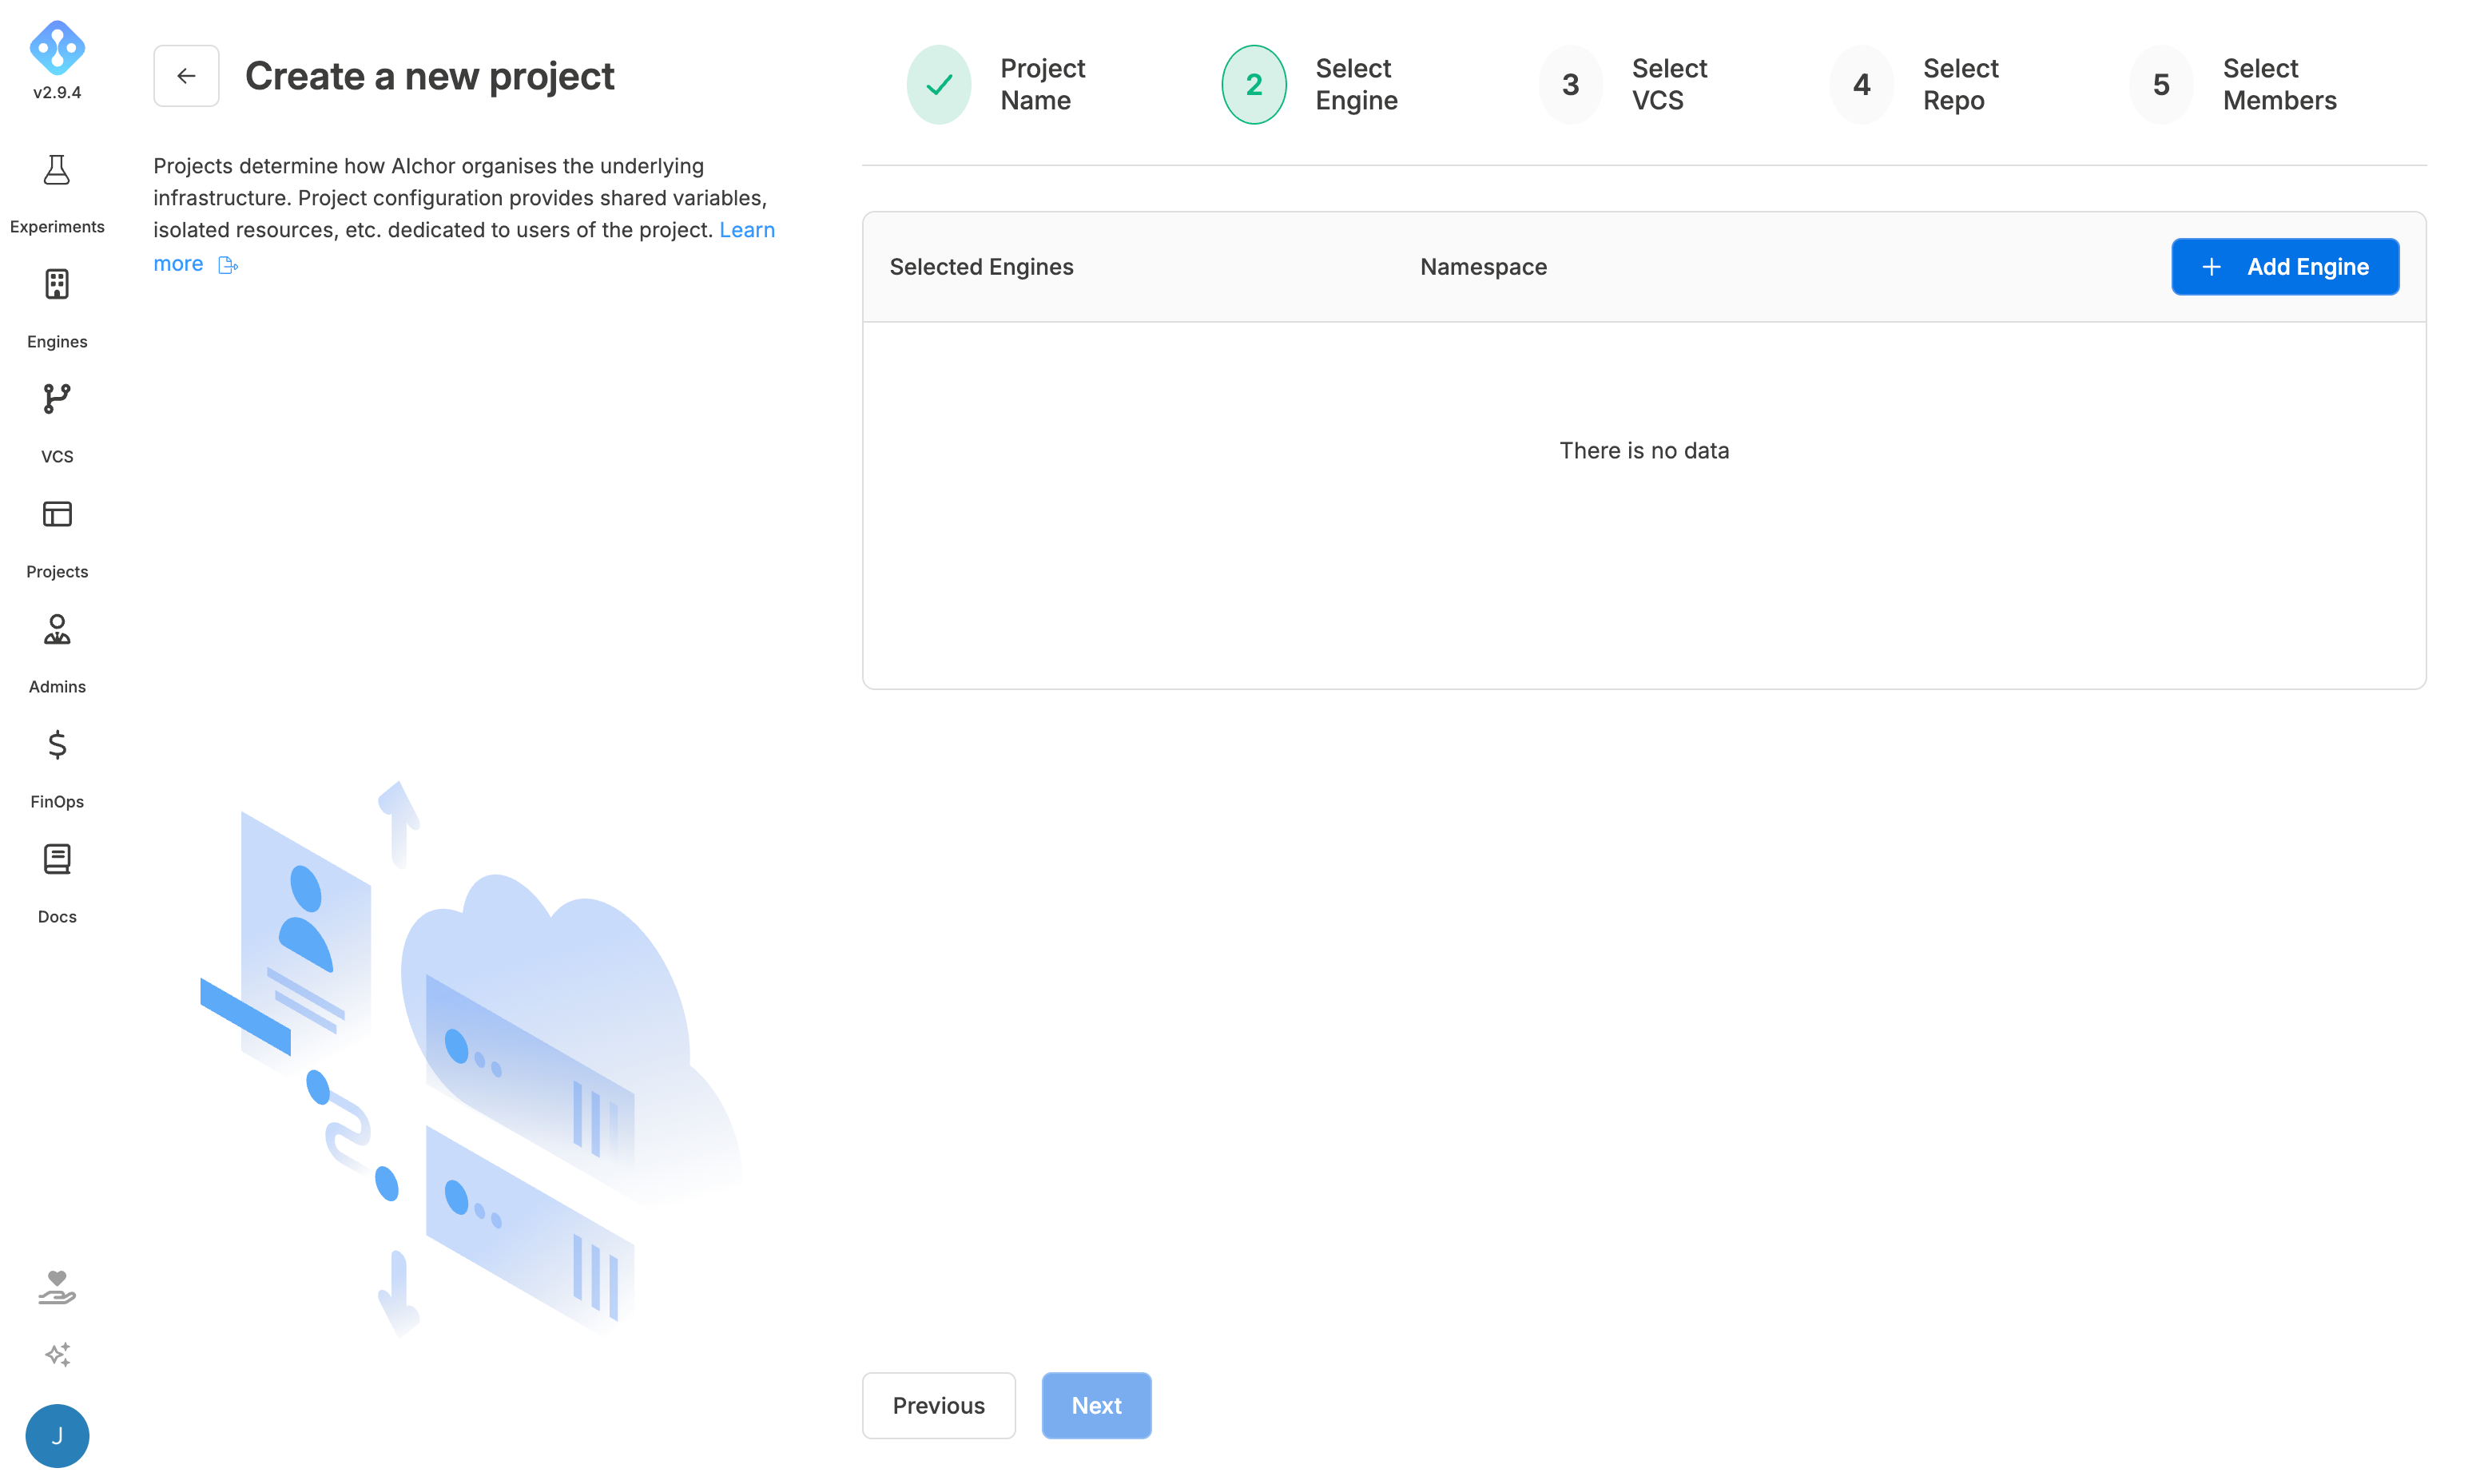Click the Namespace column header
2472x1484 pixels.
point(1484,267)
